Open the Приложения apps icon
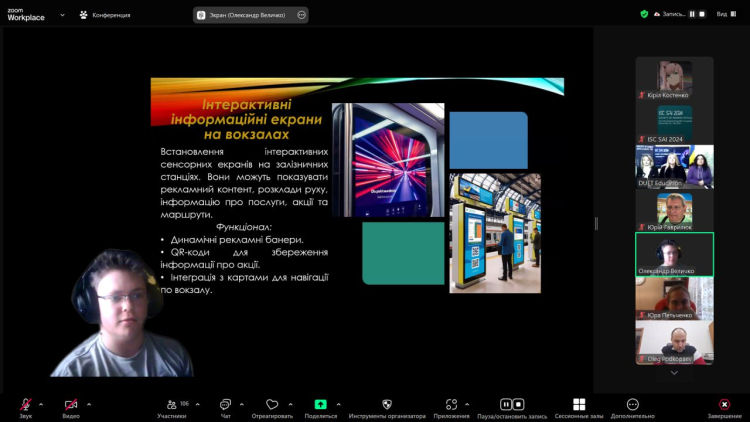 451,405
